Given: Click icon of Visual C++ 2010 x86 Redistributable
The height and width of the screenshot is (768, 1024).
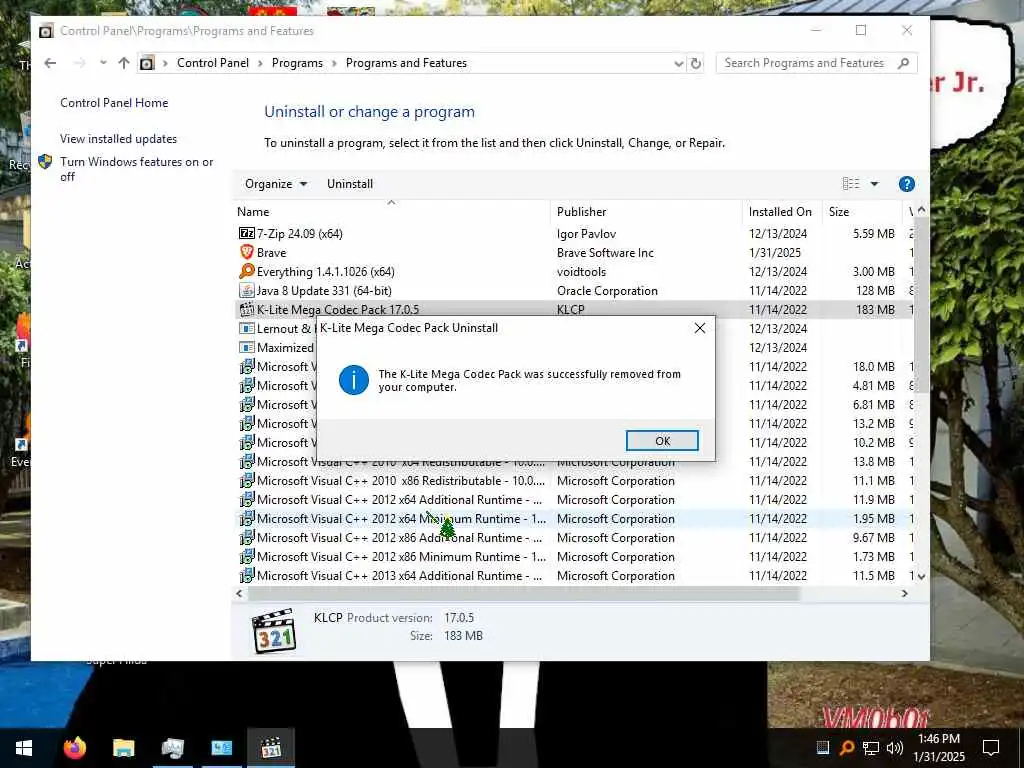Looking at the screenshot, I should click(246, 480).
